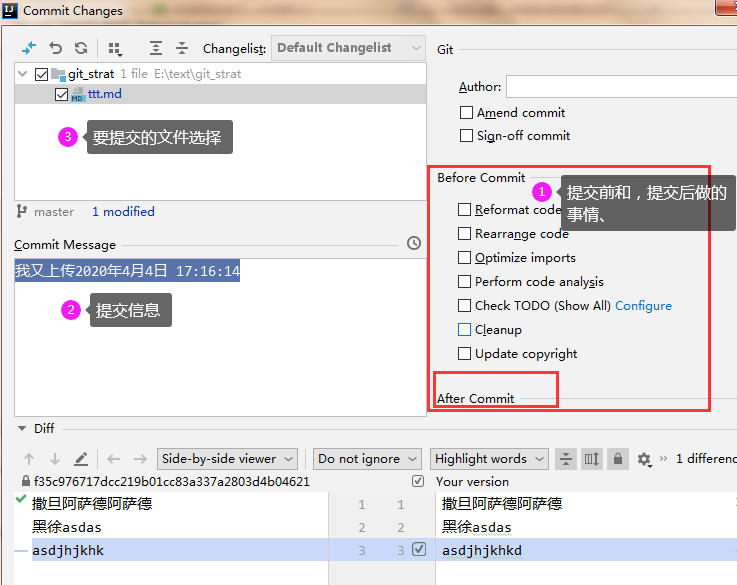Click into the Author input field
737x585 pixels.
pos(621,87)
